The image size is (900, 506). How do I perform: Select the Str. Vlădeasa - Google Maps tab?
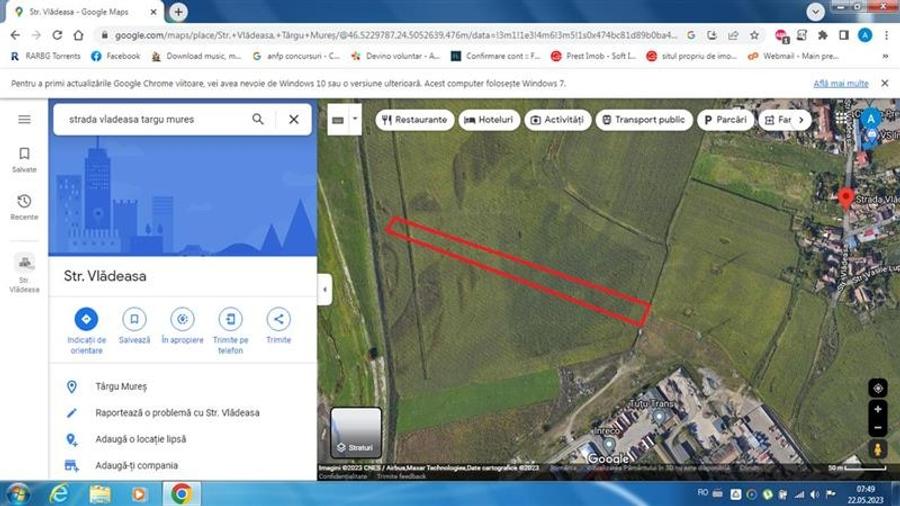[85, 11]
